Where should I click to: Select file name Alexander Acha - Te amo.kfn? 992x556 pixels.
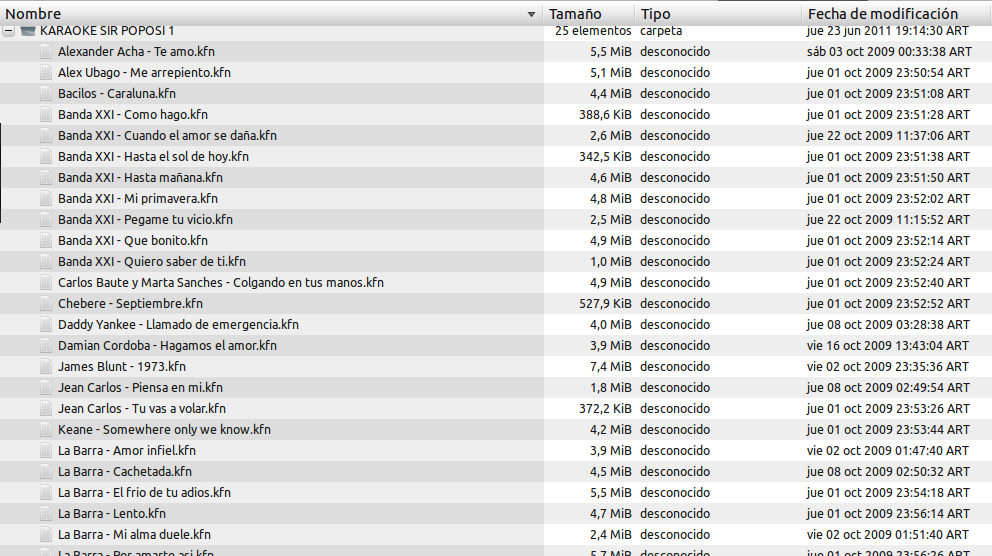click(x=136, y=52)
